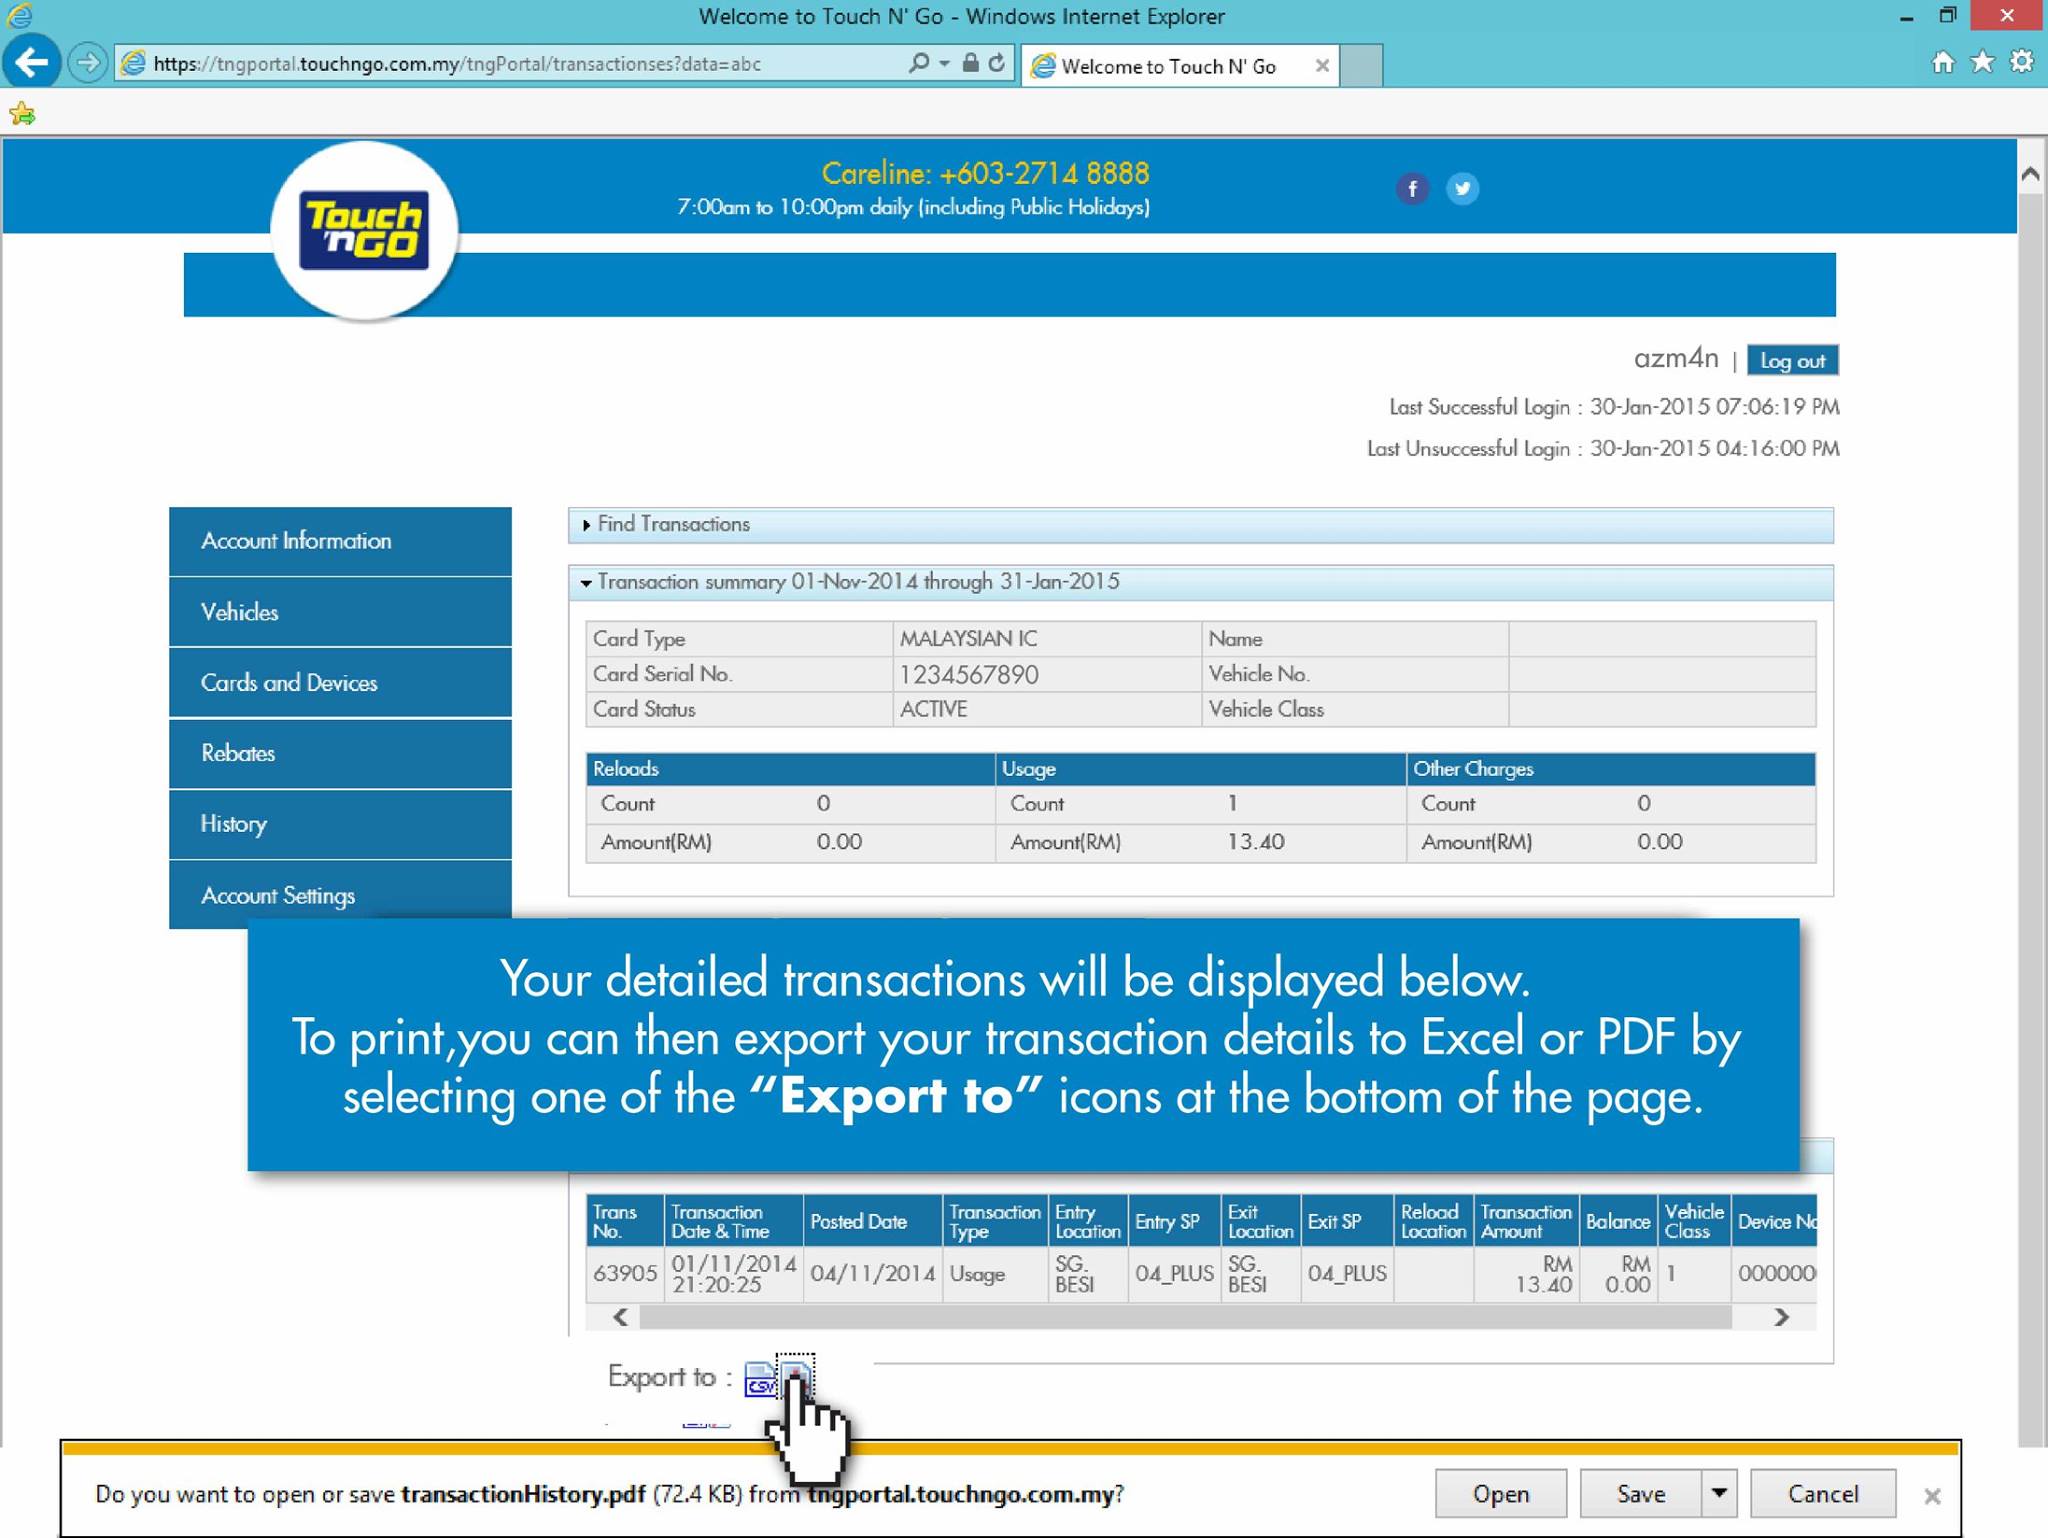The width and height of the screenshot is (2048, 1538).
Task: Click the security lock icon in address bar
Action: 970,63
